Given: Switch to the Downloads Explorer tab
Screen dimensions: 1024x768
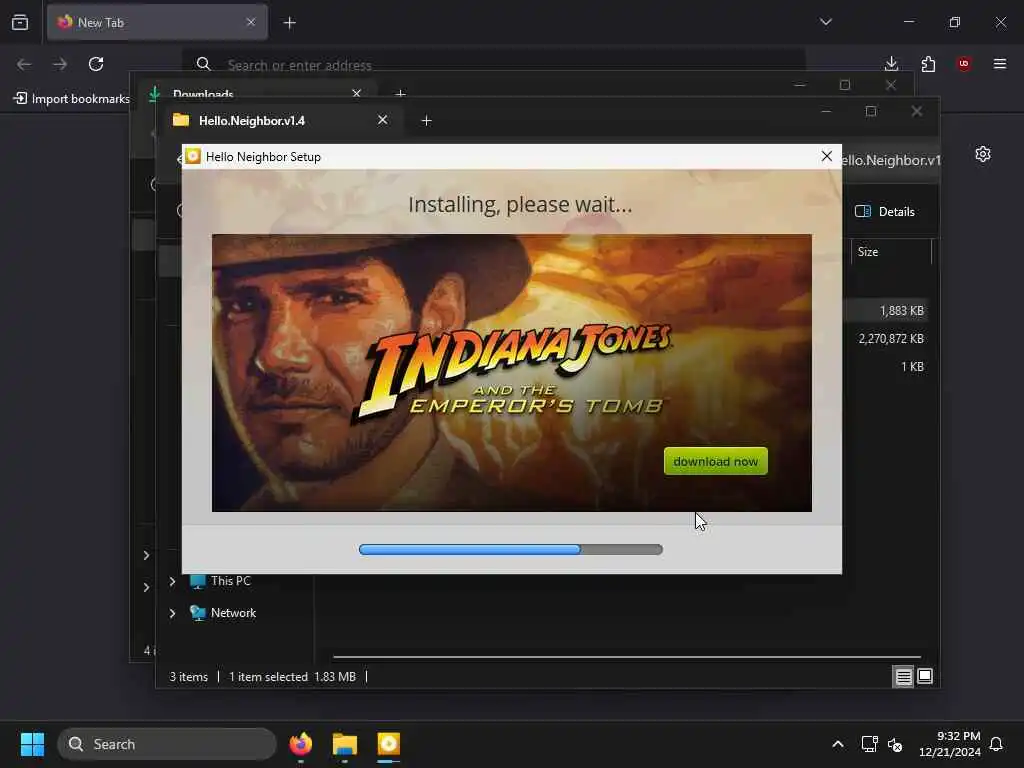Looking at the screenshot, I should pyautogui.click(x=258, y=93).
